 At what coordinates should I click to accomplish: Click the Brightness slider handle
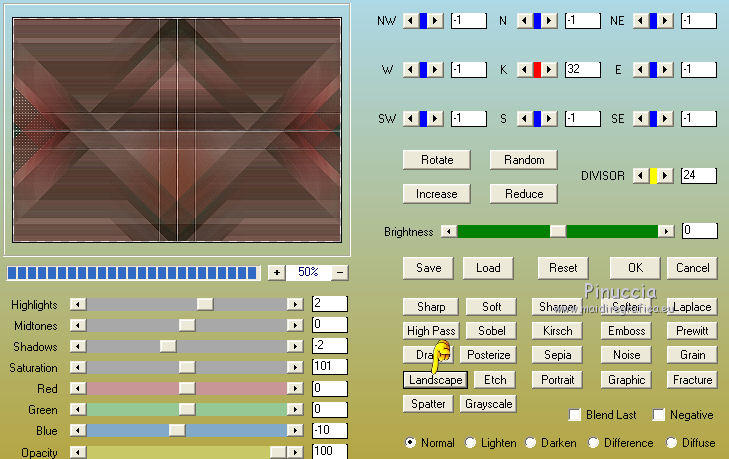coord(558,231)
